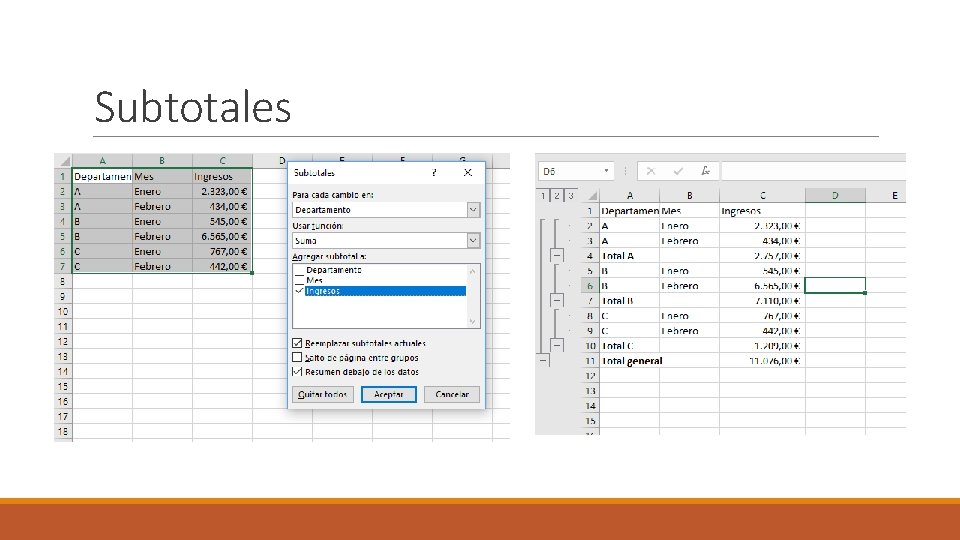960x540 pixels.
Task: Select column A header in right worksheet
Action: point(630,196)
